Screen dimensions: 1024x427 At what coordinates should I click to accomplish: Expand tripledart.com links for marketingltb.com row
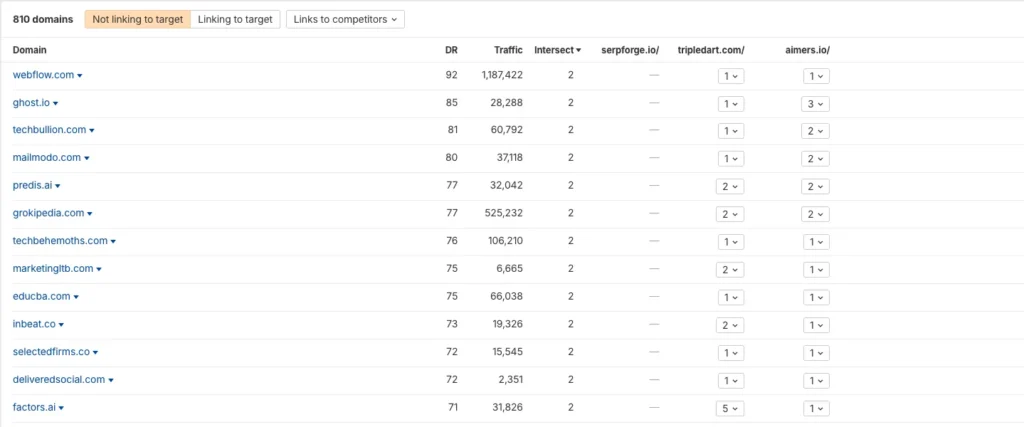coord(731,270)
